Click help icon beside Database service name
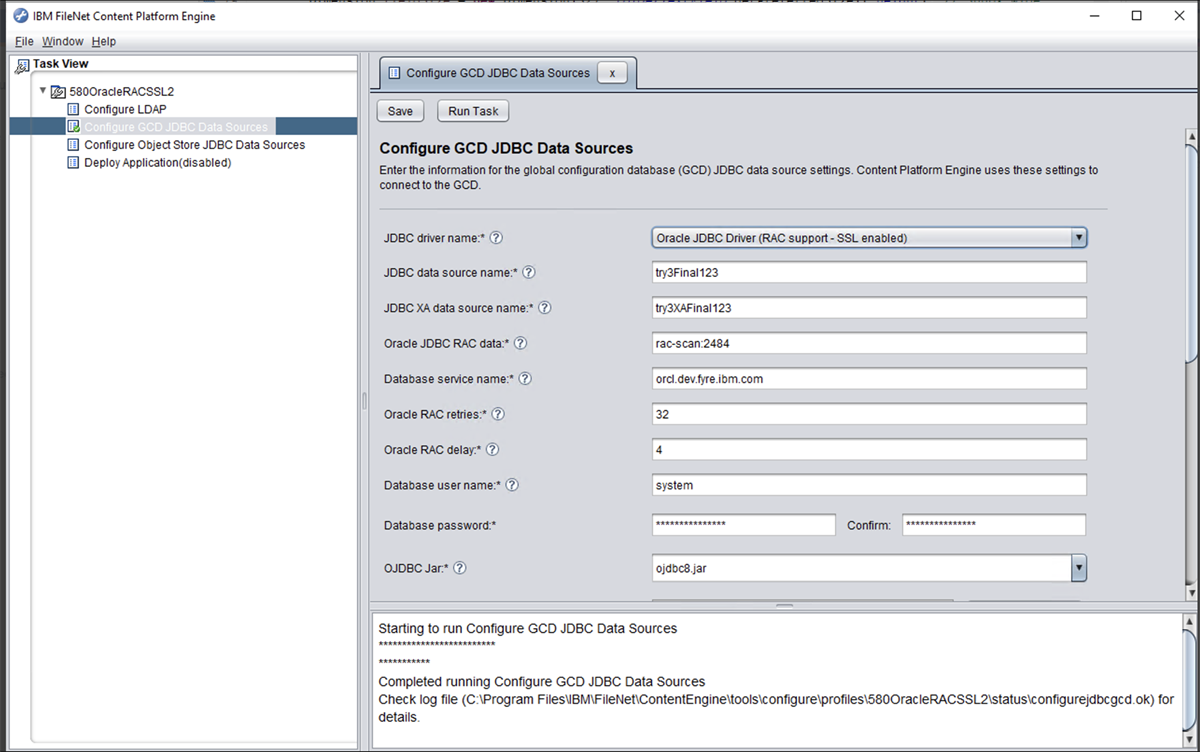Screen dimensions: 1200x752 [x=525, y=379]
